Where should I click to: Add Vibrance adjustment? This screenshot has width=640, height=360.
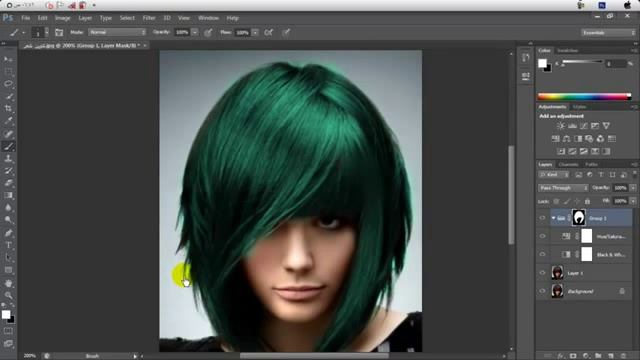(x=606, y=126)
